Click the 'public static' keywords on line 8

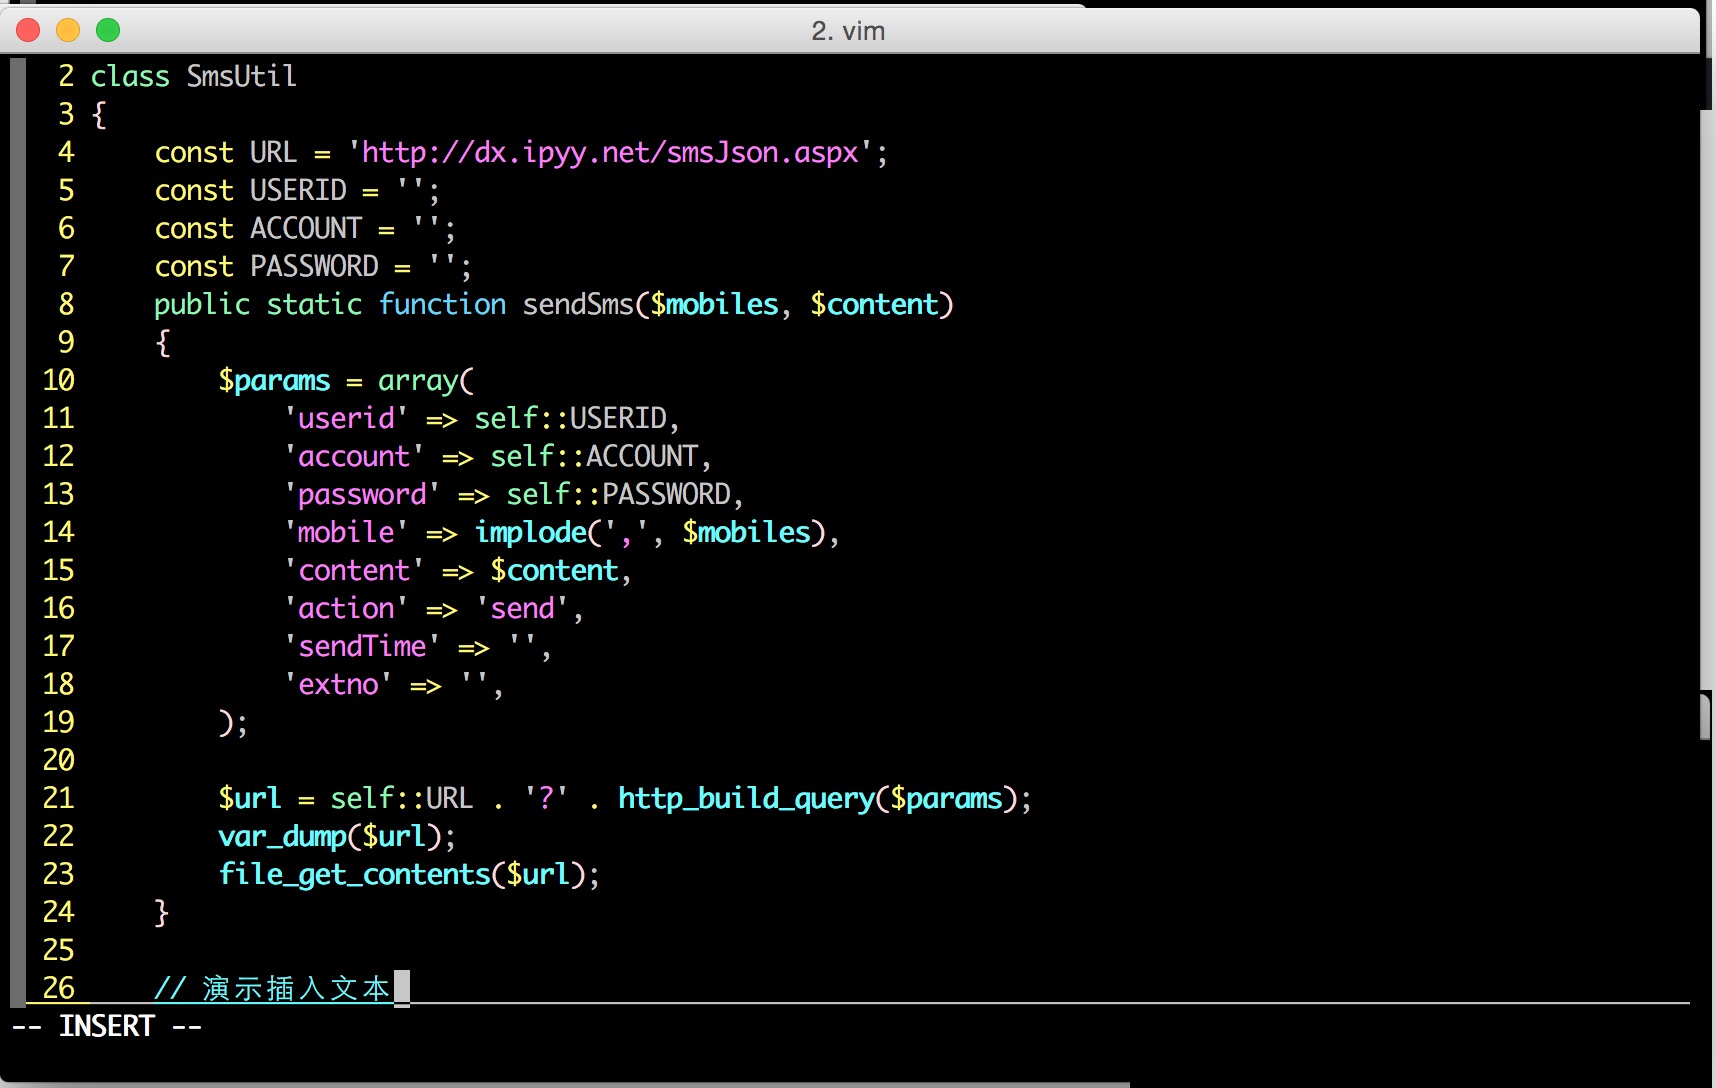pyautogui.click(x=258, y=304)
